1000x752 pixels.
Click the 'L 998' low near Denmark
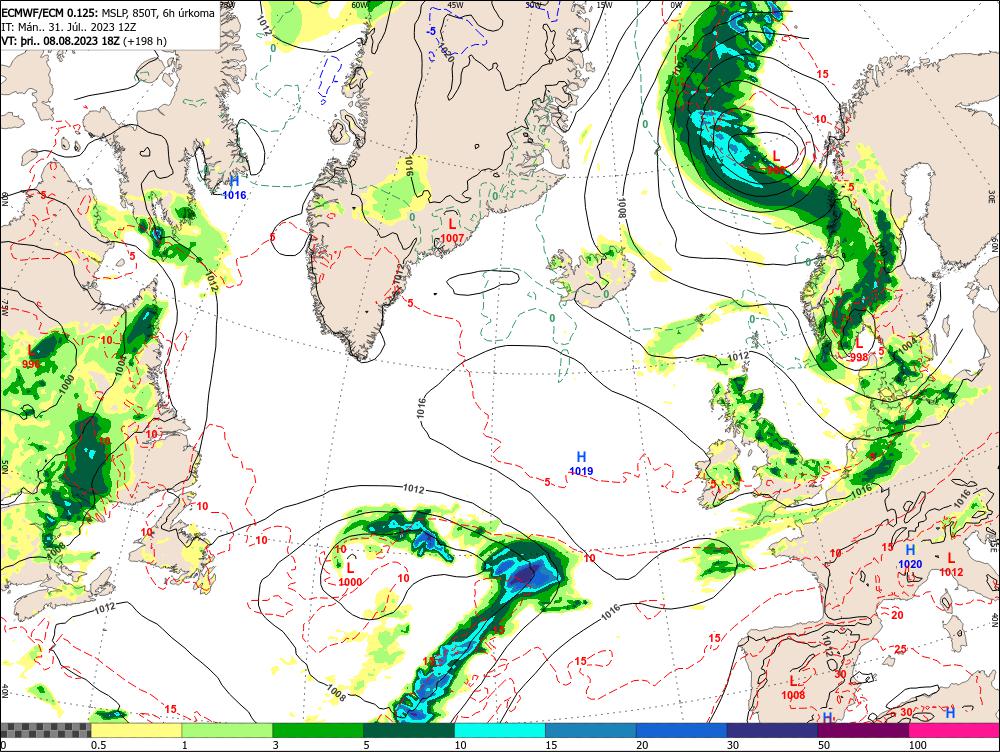pos(859,351)
